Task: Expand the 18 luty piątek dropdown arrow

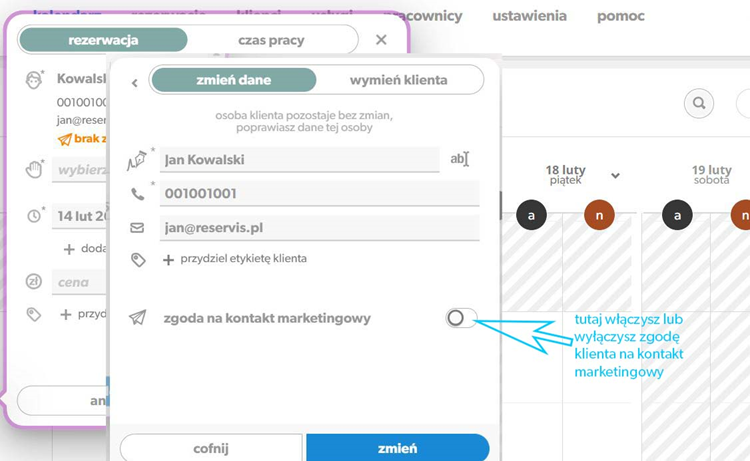Action: point(616,176)
